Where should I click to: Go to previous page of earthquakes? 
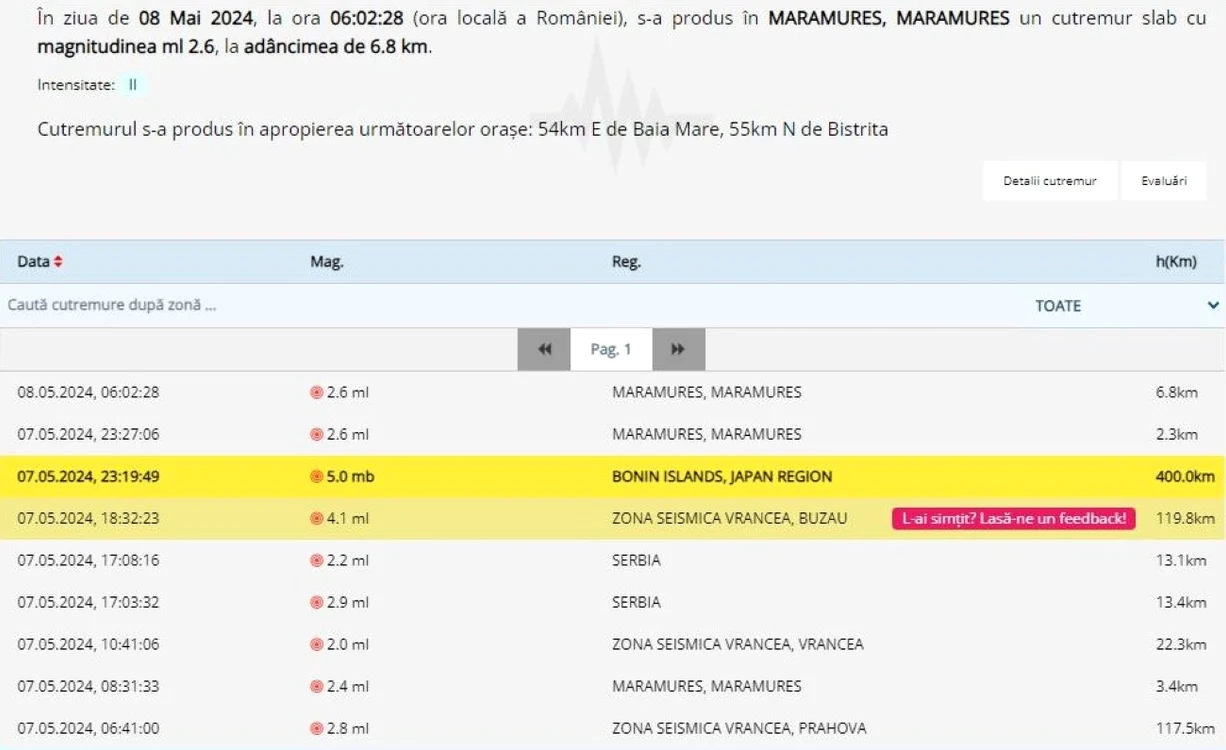click(544, 349)
